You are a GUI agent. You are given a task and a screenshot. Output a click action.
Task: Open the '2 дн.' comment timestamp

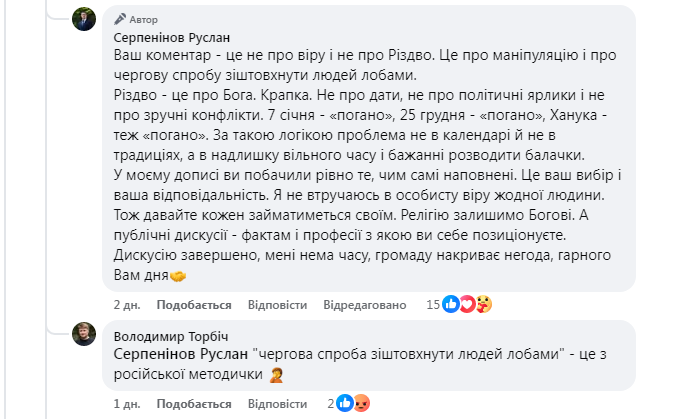(126, 305)
